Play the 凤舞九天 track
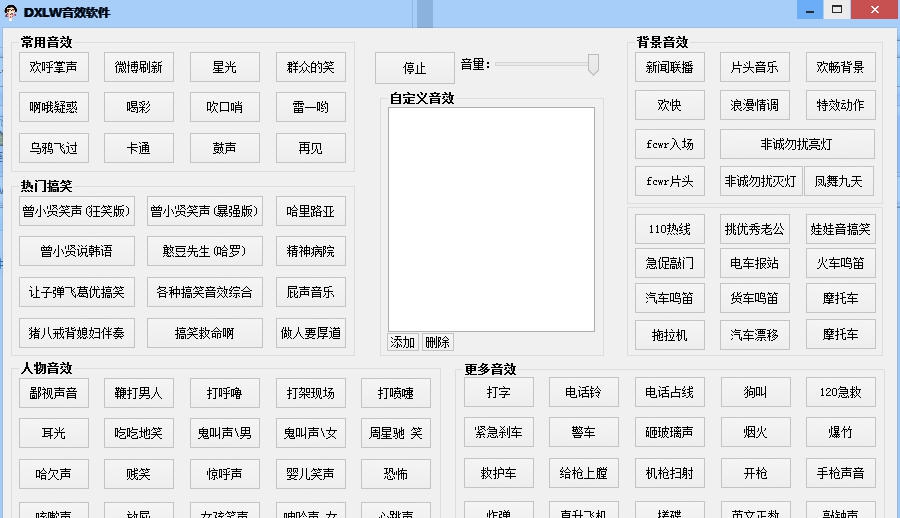The width and height of the screenshot is (900, 518). click(x=839, y=181)
